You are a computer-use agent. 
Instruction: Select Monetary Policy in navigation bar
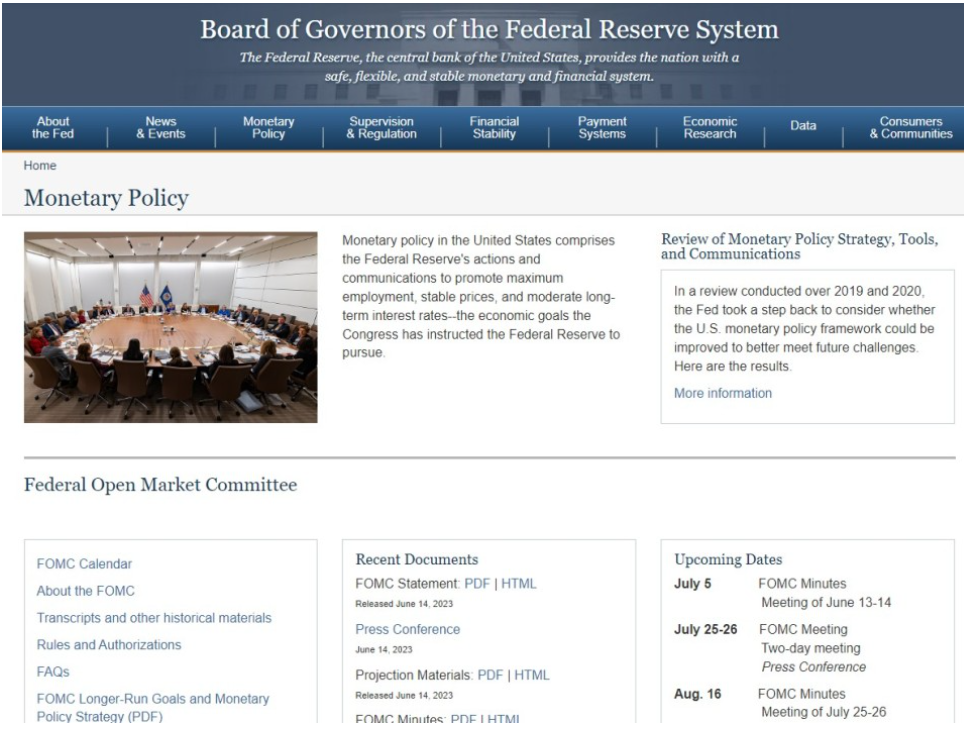(x=269, y=127)
